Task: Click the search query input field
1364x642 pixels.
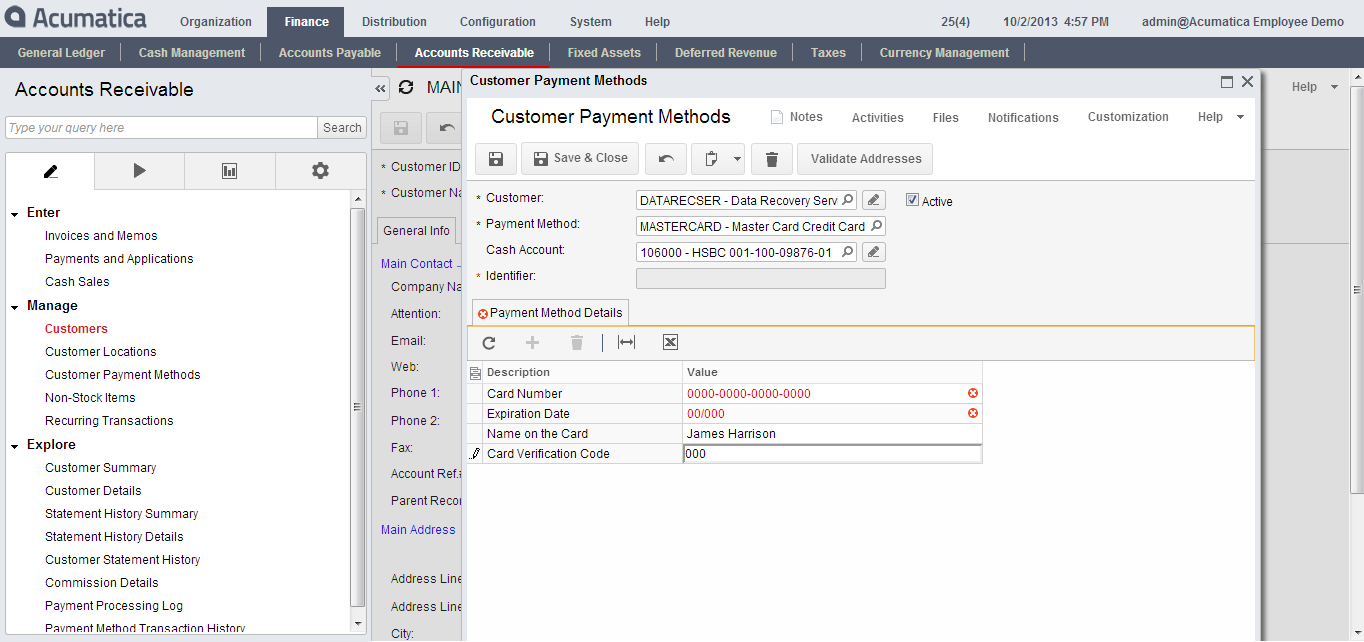Action: point(161,128)
